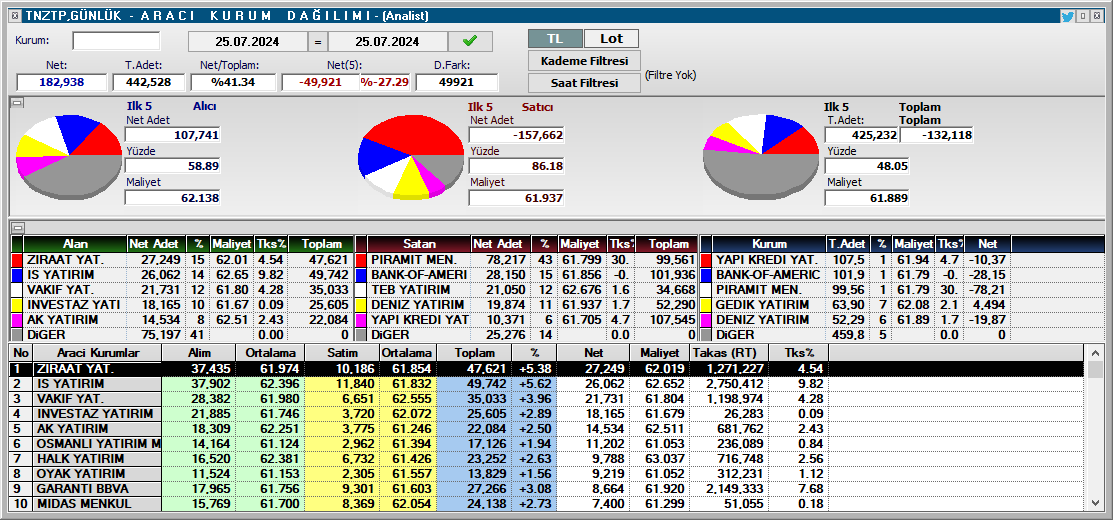Switch display to TL mode
Viewport: 1113px width, 520px height.
coord(555,39)
